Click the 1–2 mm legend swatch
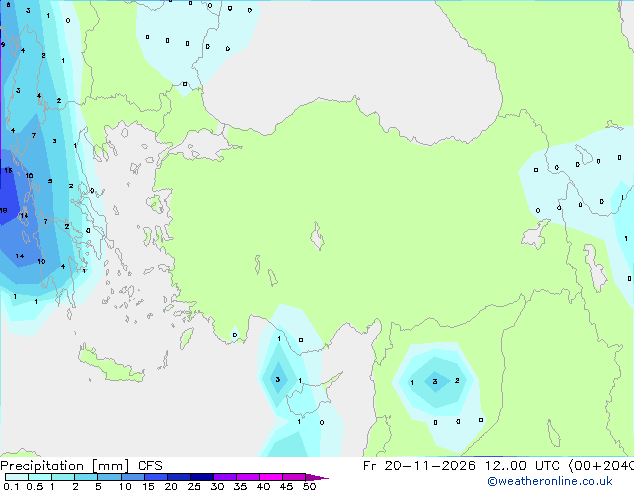634x490 pixels. [x=63, y=477]
